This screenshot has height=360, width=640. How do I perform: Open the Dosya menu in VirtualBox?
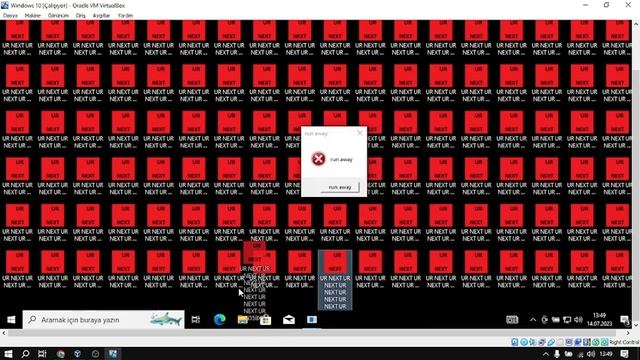coord(10,16)
